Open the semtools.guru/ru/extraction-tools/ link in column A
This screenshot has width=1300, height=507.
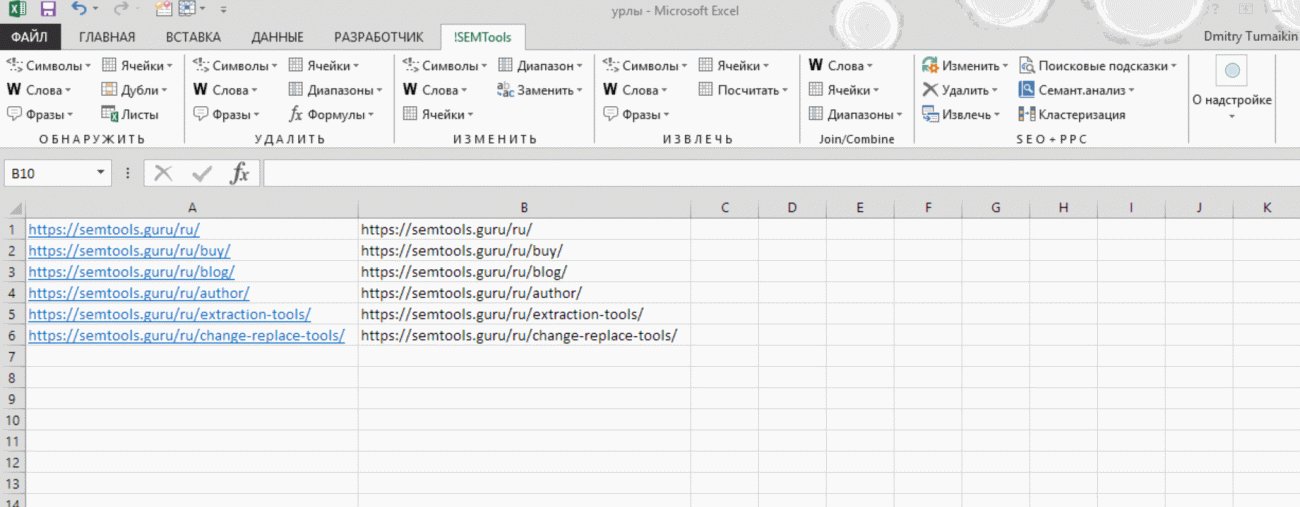point(169,314)
